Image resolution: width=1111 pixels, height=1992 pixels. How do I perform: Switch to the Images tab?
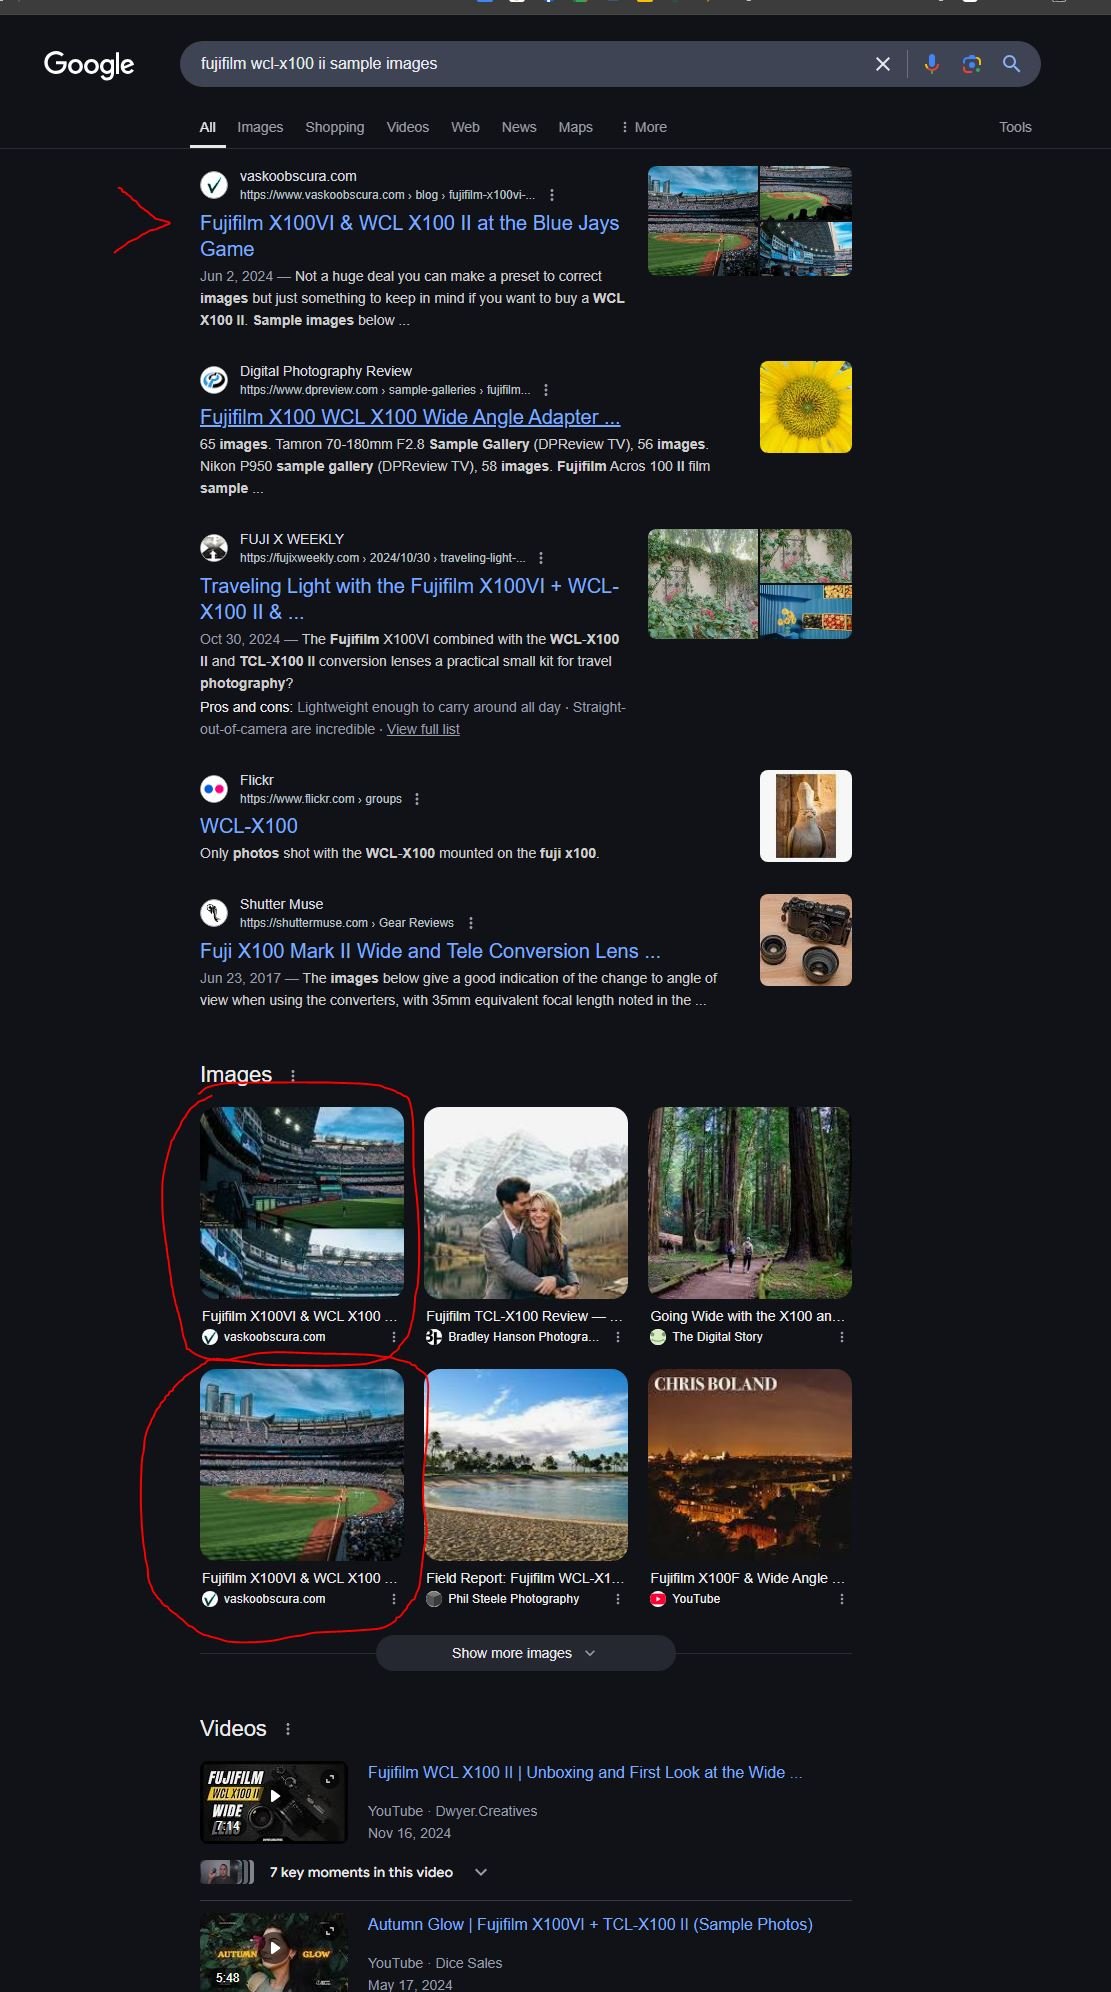pos(260,127)
